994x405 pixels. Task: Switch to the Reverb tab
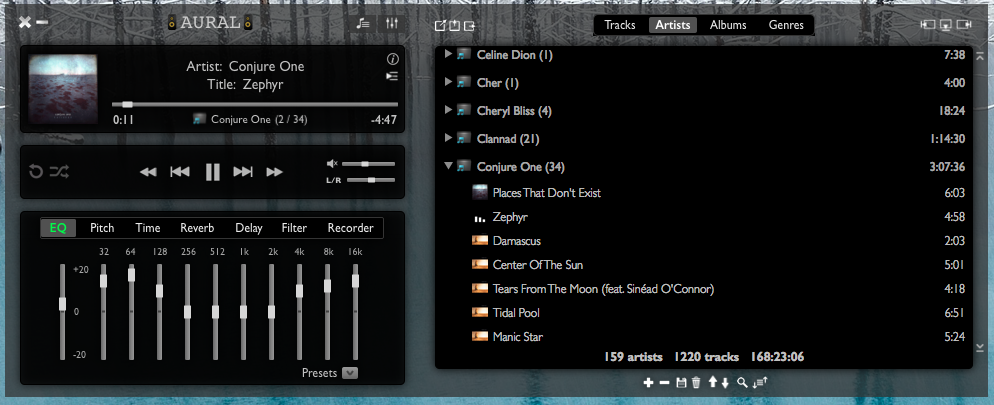(x=197, y=228)
